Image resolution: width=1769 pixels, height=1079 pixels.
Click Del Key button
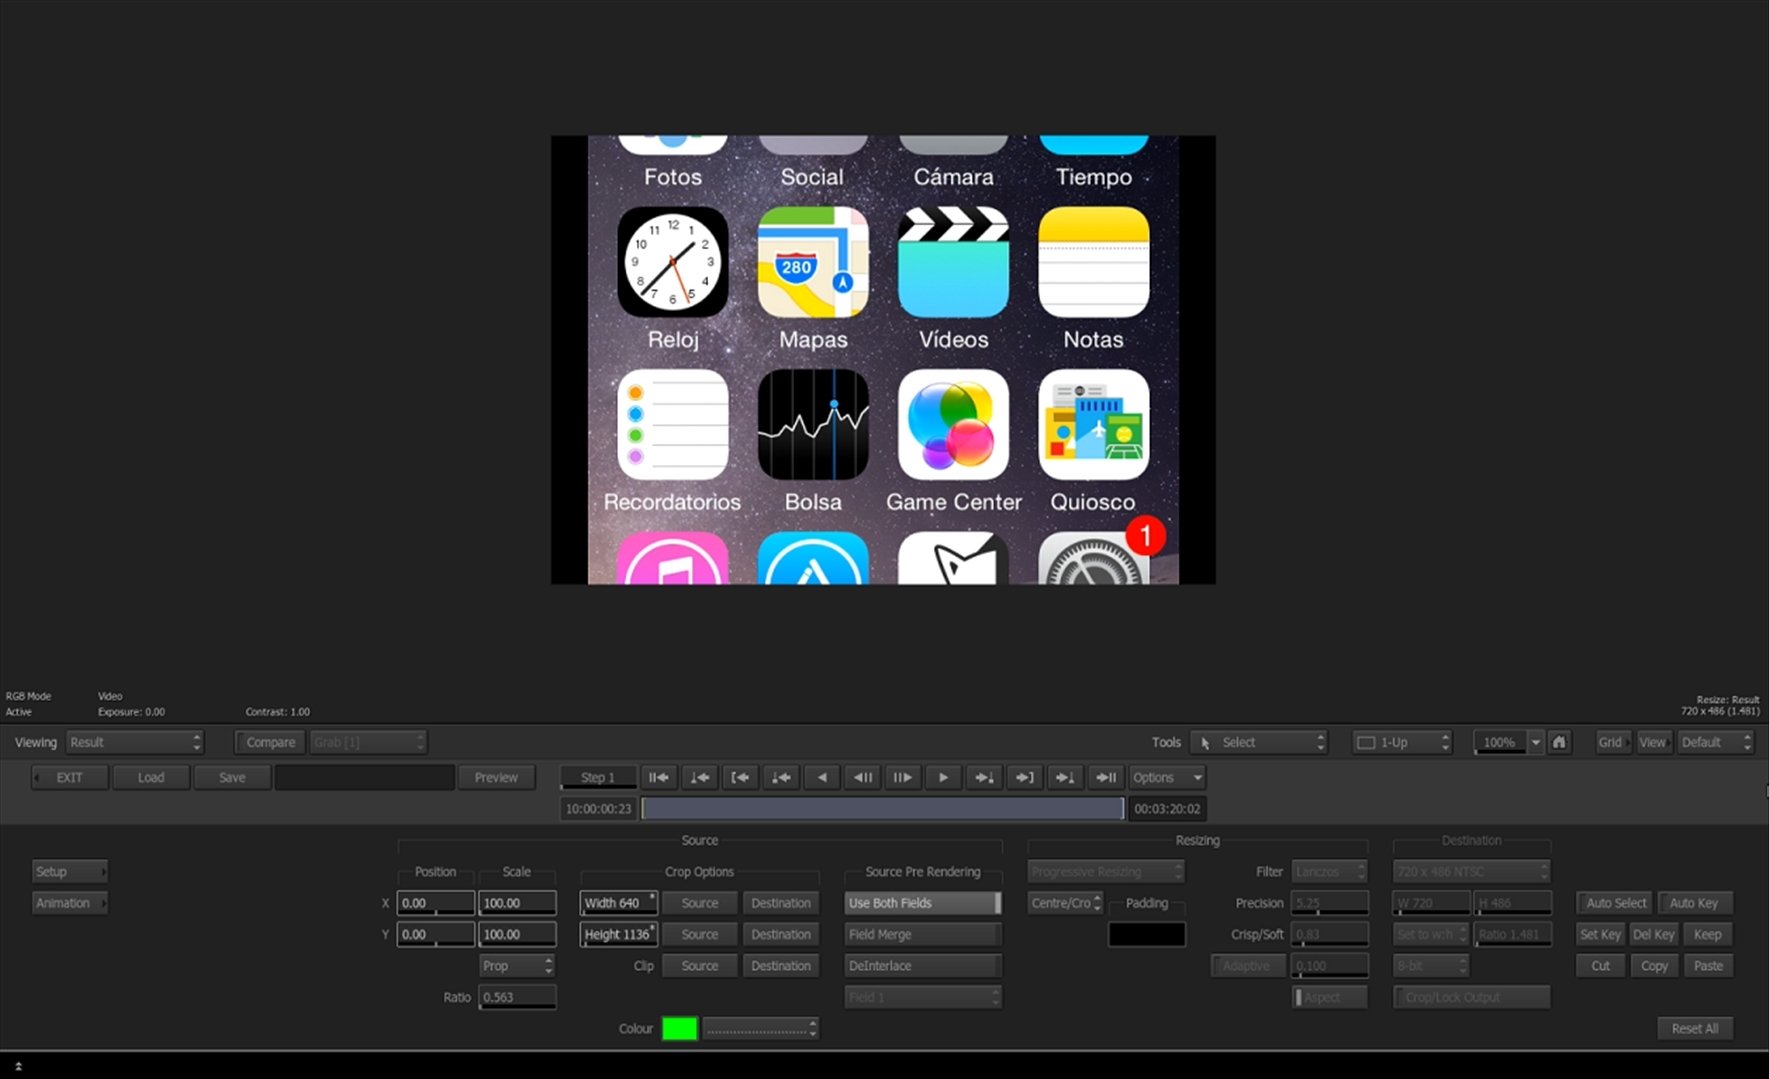point(1653,934)
